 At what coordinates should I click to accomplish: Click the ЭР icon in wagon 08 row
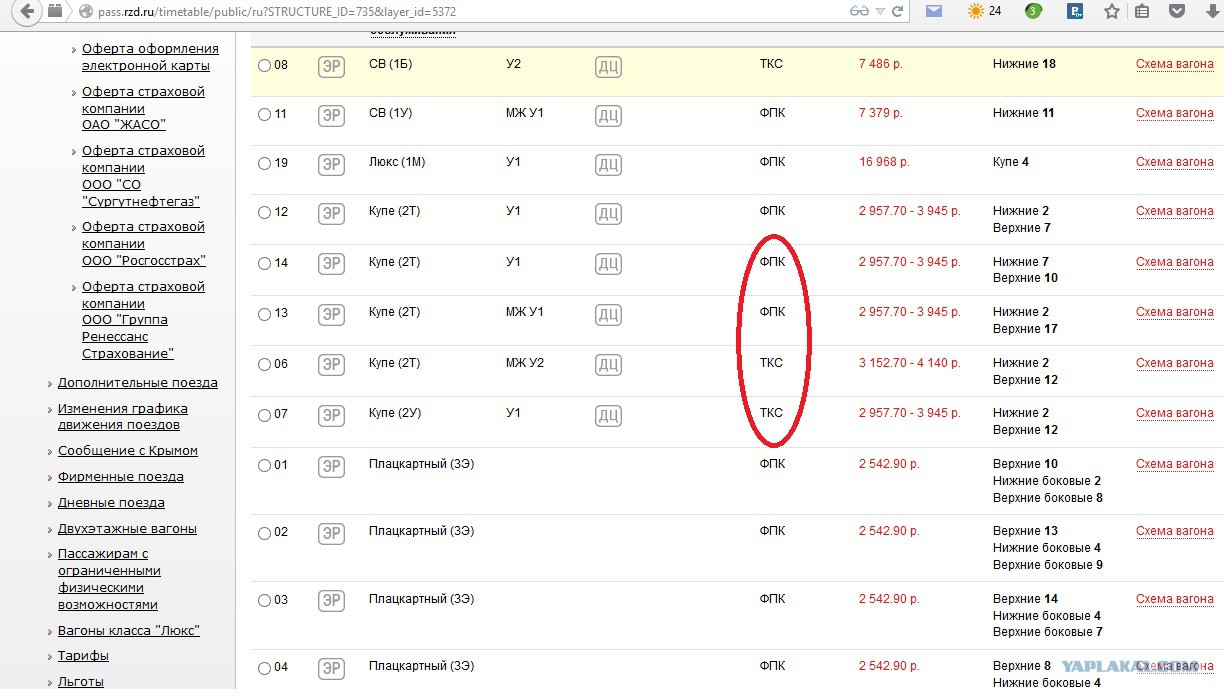pos(331,67)
